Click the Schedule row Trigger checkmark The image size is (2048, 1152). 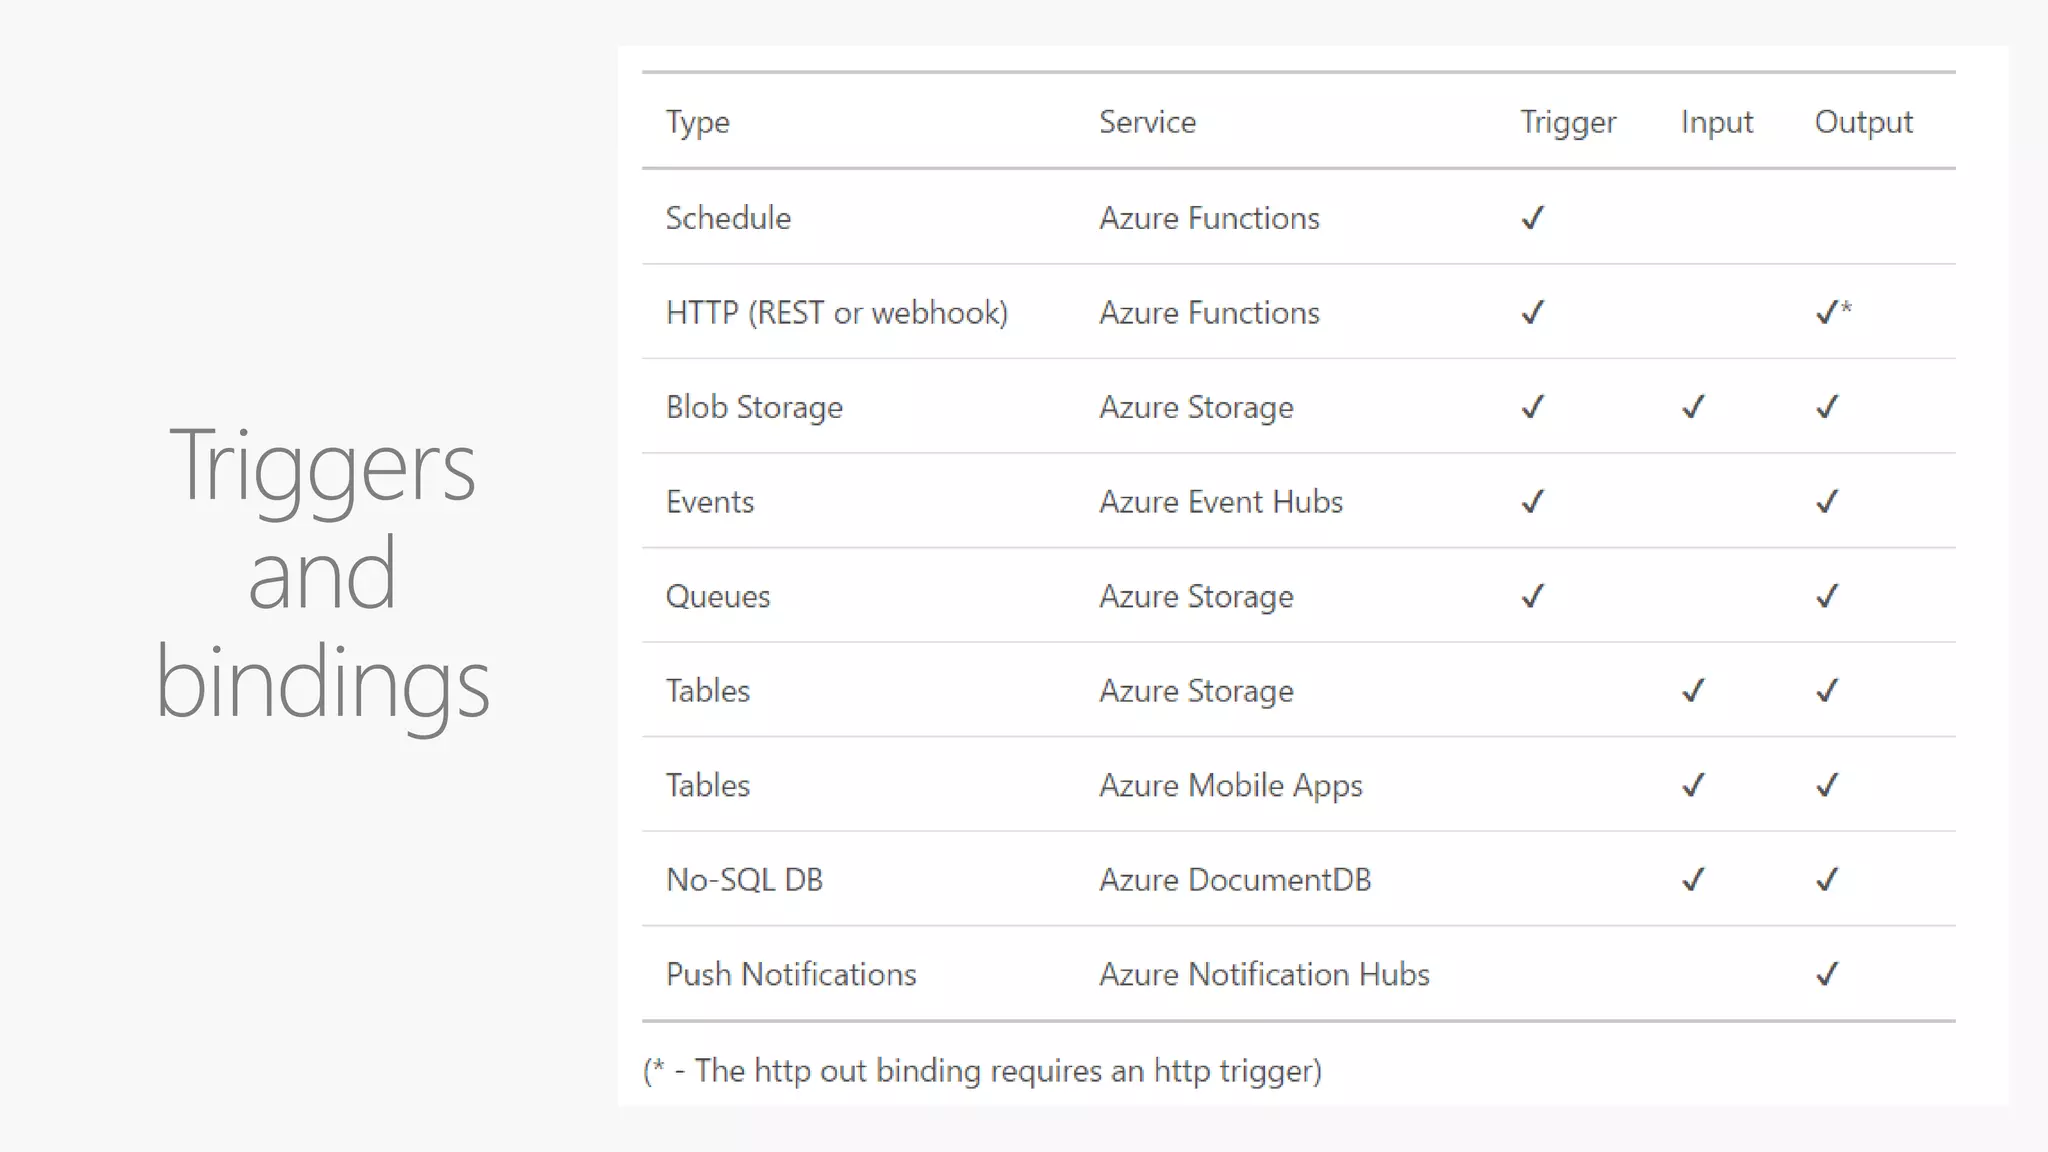[x=1533, y=218]
